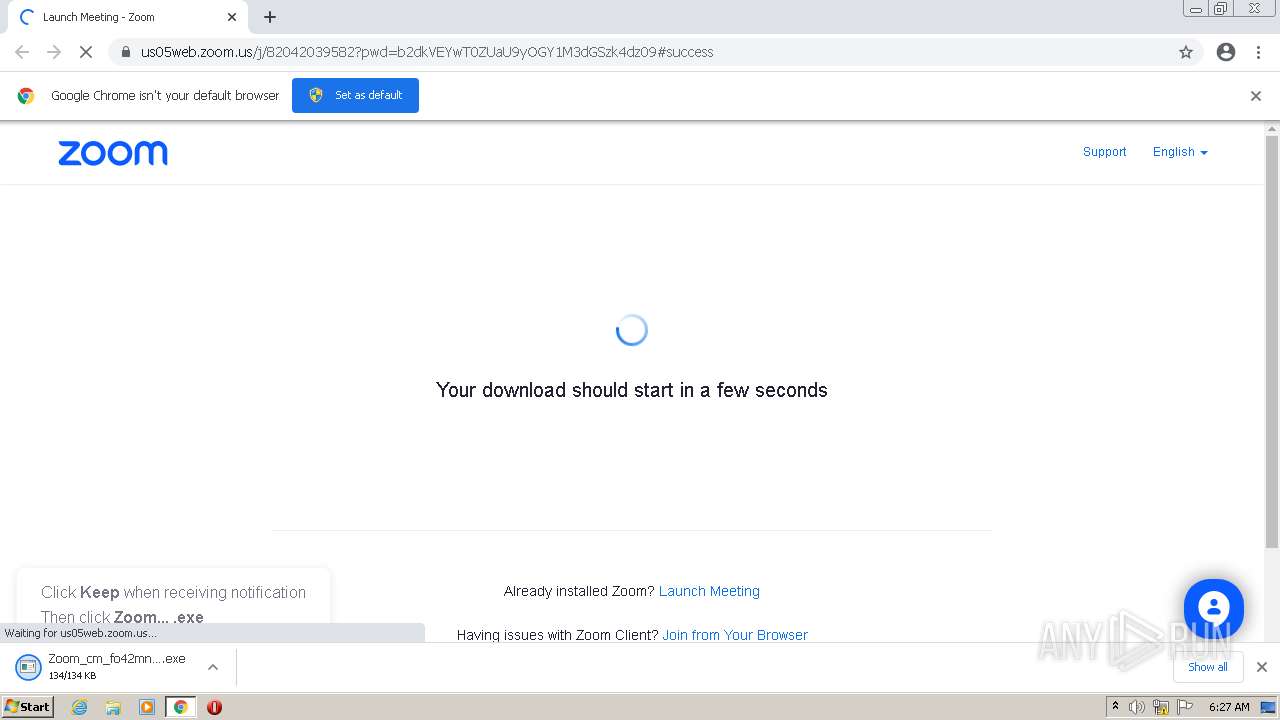
Task: Click the show desktop tray icon
Action: (1268, 707)
